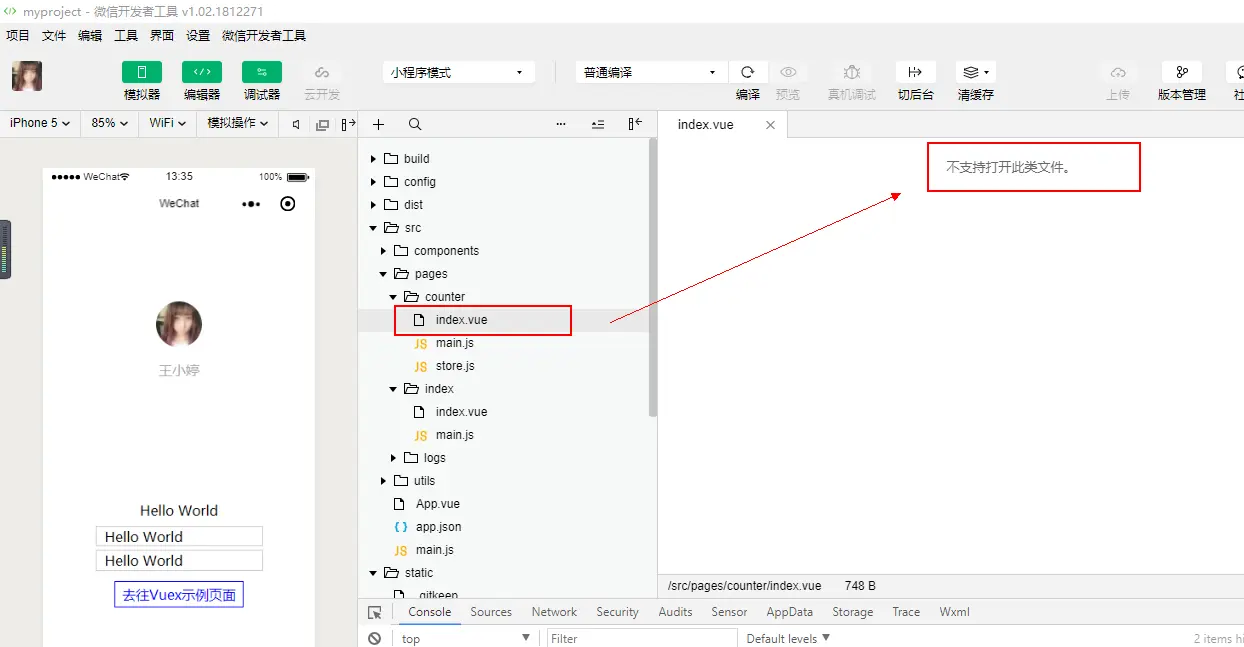
Task: Expand the build folder
Action: pyautogui.click(x=374, y=159)
